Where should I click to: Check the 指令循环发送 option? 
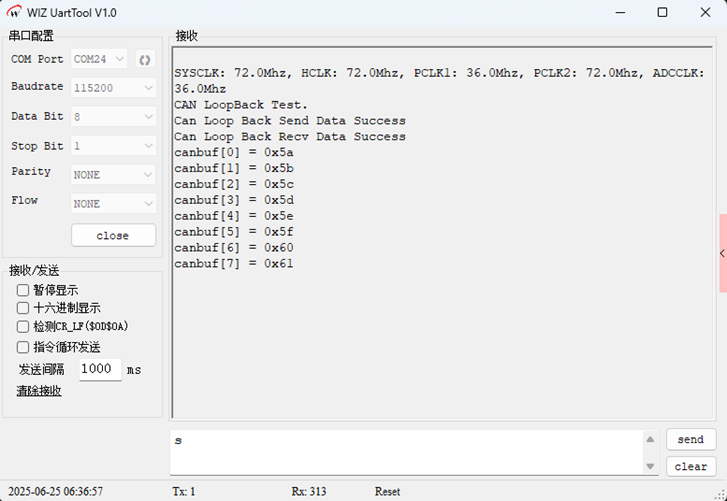click(x=23, y=347)
